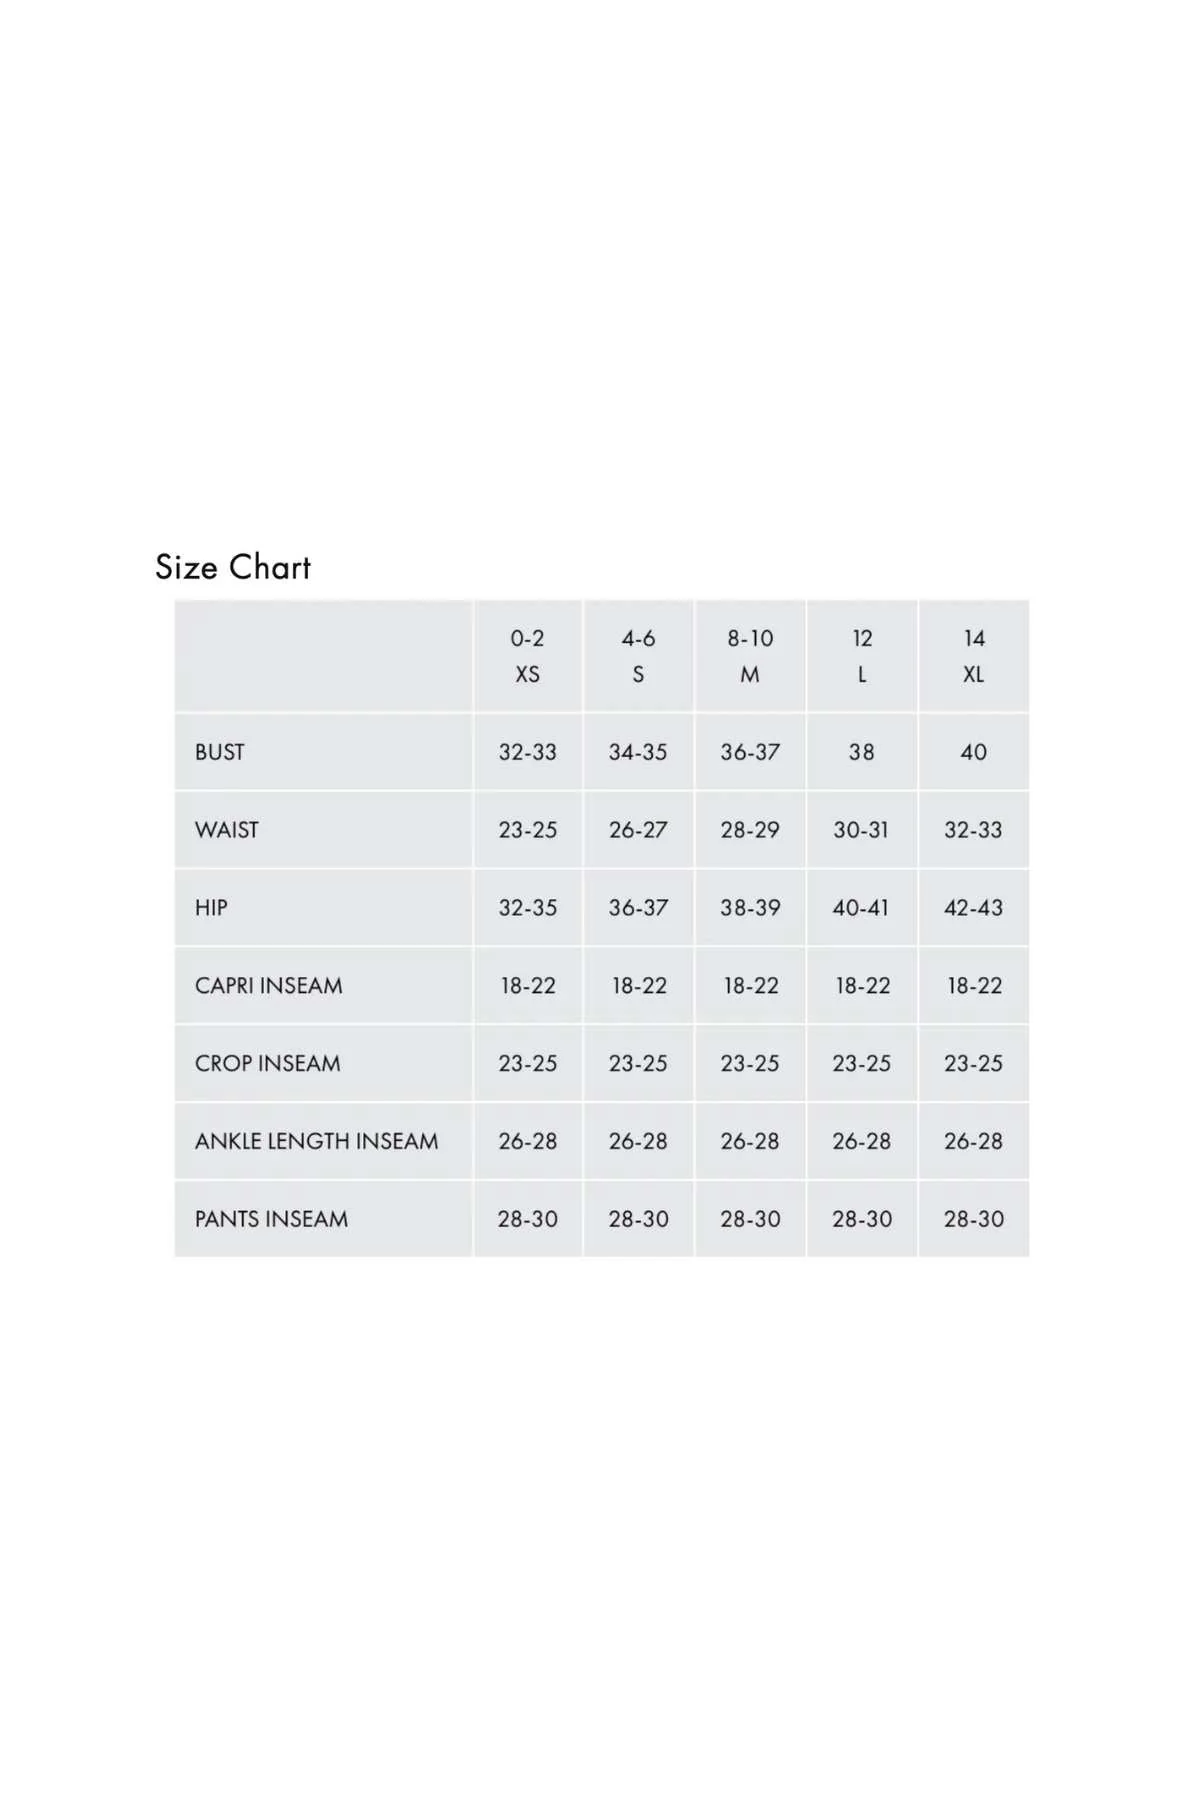Viewport: 1200px width, 1800px height.
Task: Click the Size Chart heading
Action: [233, 567]
